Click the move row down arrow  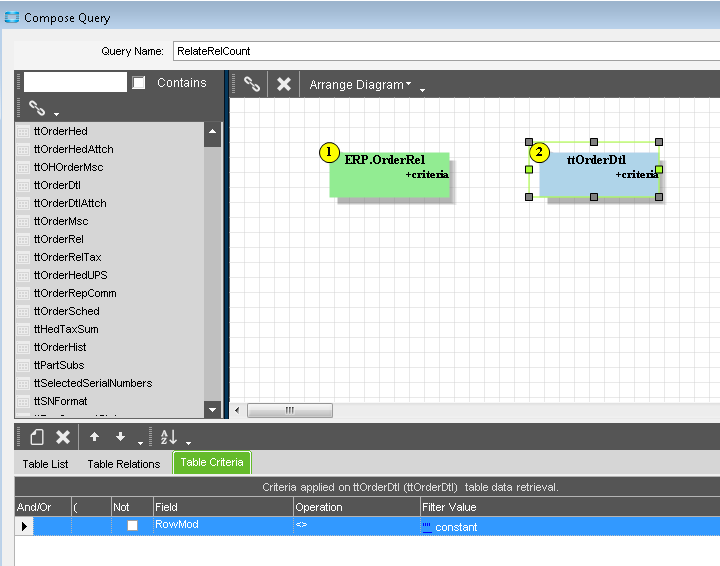pos(120,437)
